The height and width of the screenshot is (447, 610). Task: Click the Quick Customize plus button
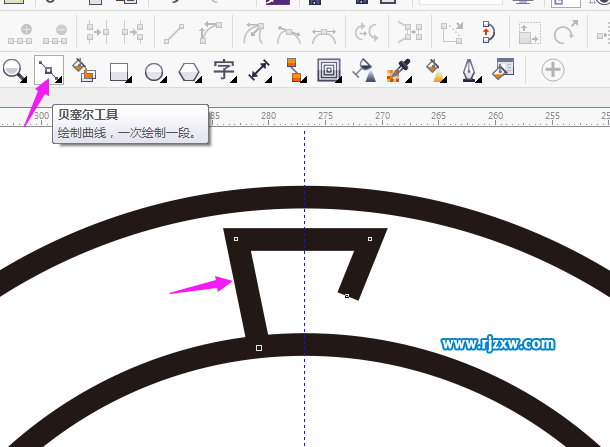tap(553, 70)
